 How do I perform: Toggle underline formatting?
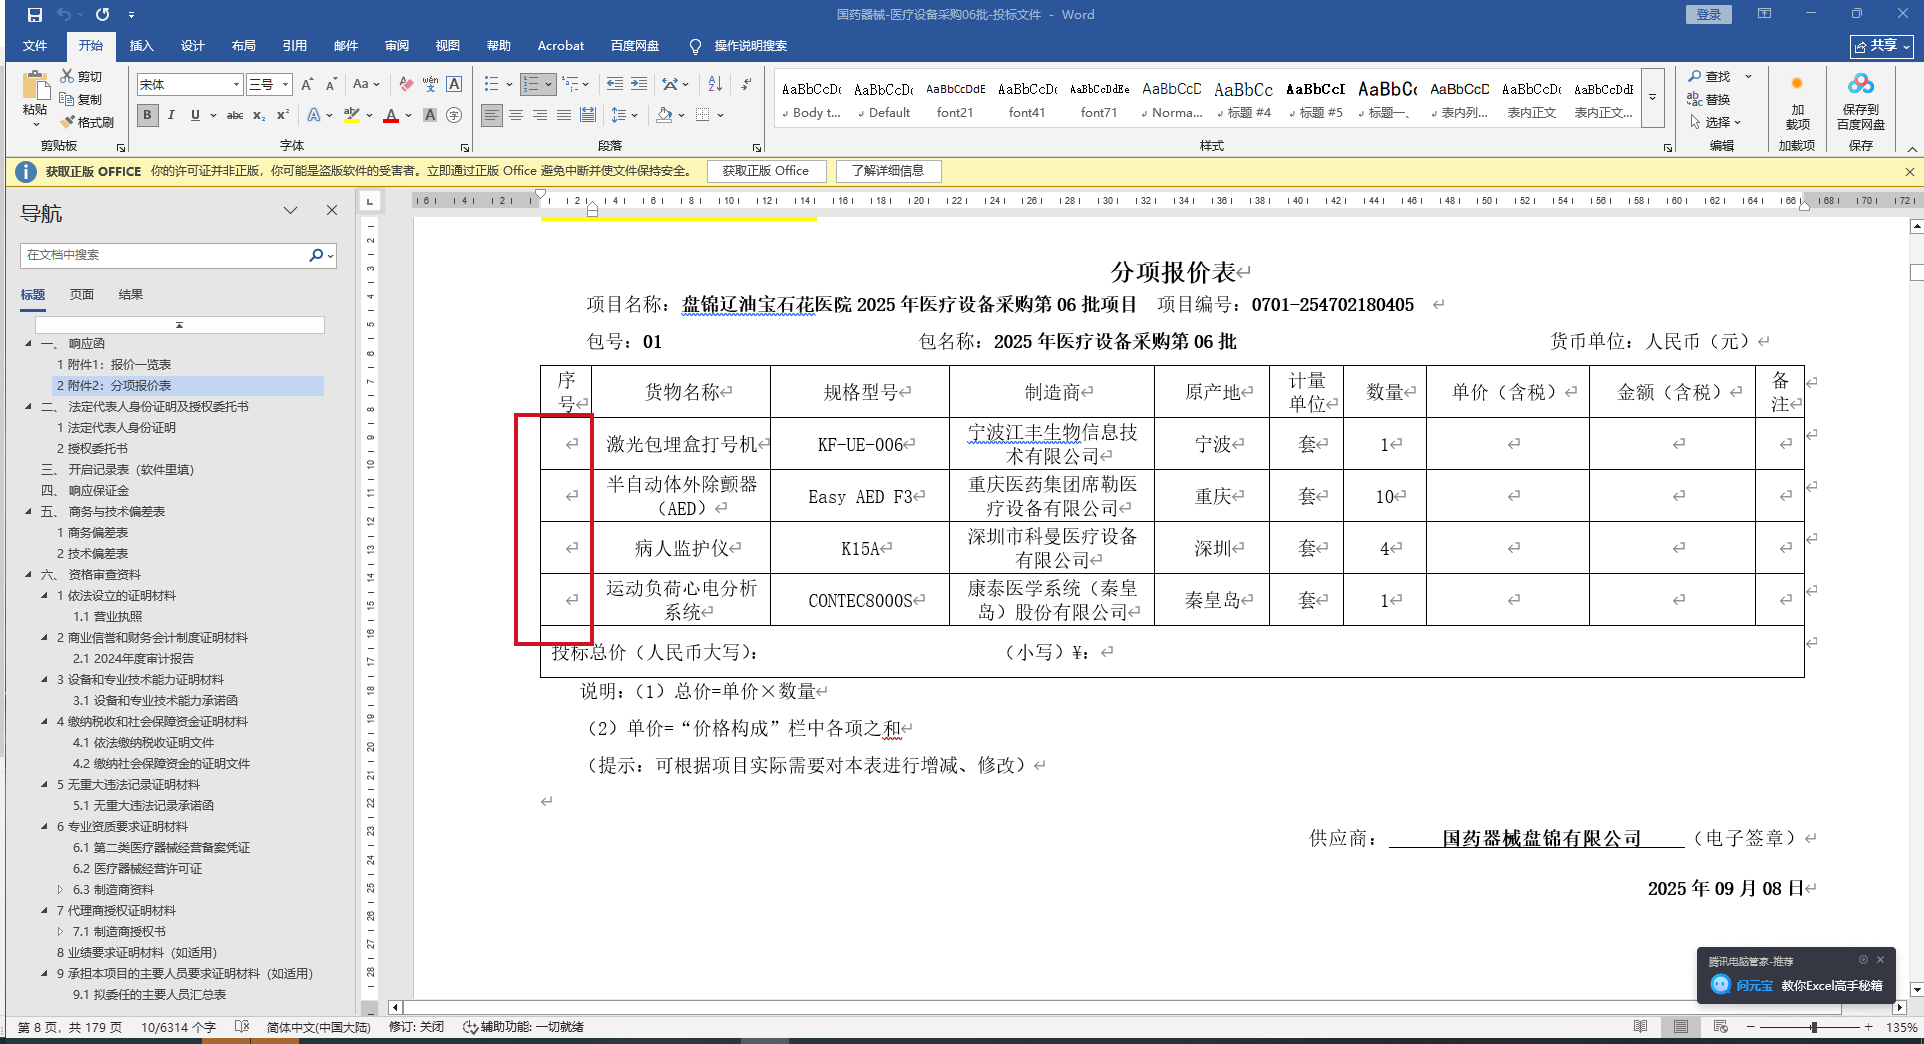tap(195, 116)
